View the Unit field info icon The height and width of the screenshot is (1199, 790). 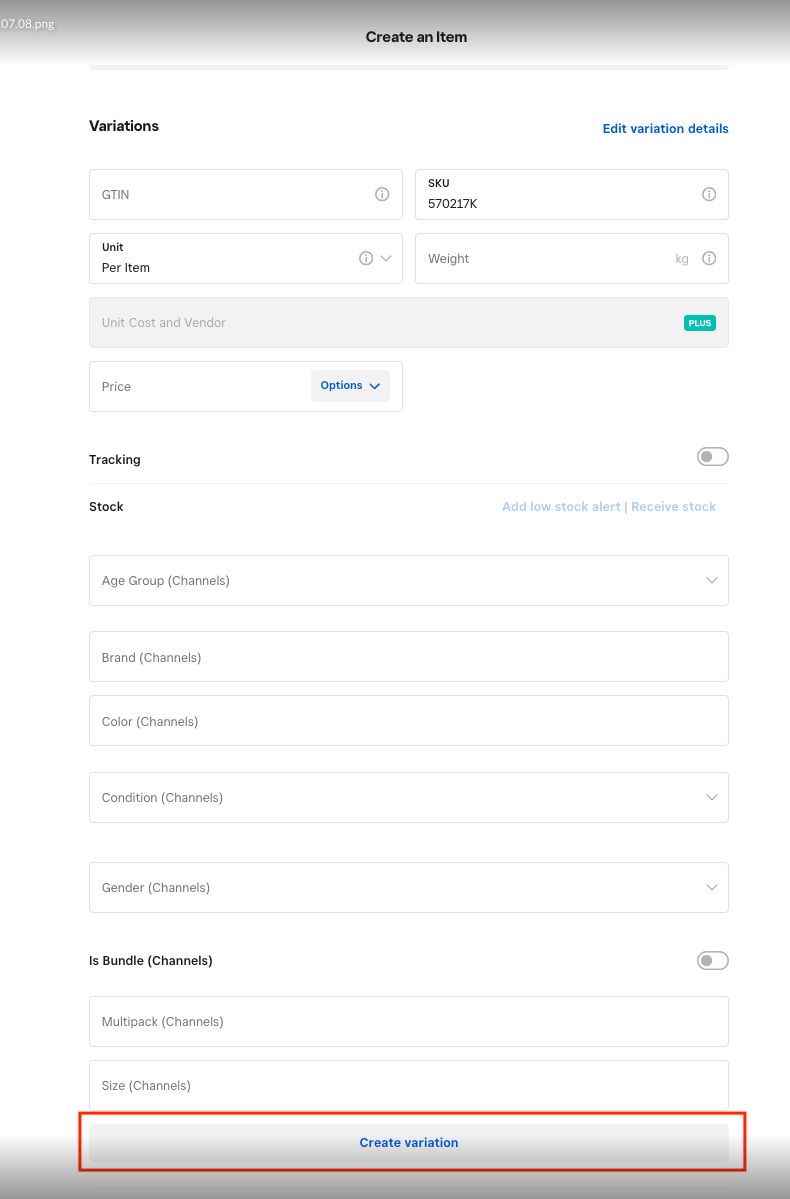coord(366,258)
